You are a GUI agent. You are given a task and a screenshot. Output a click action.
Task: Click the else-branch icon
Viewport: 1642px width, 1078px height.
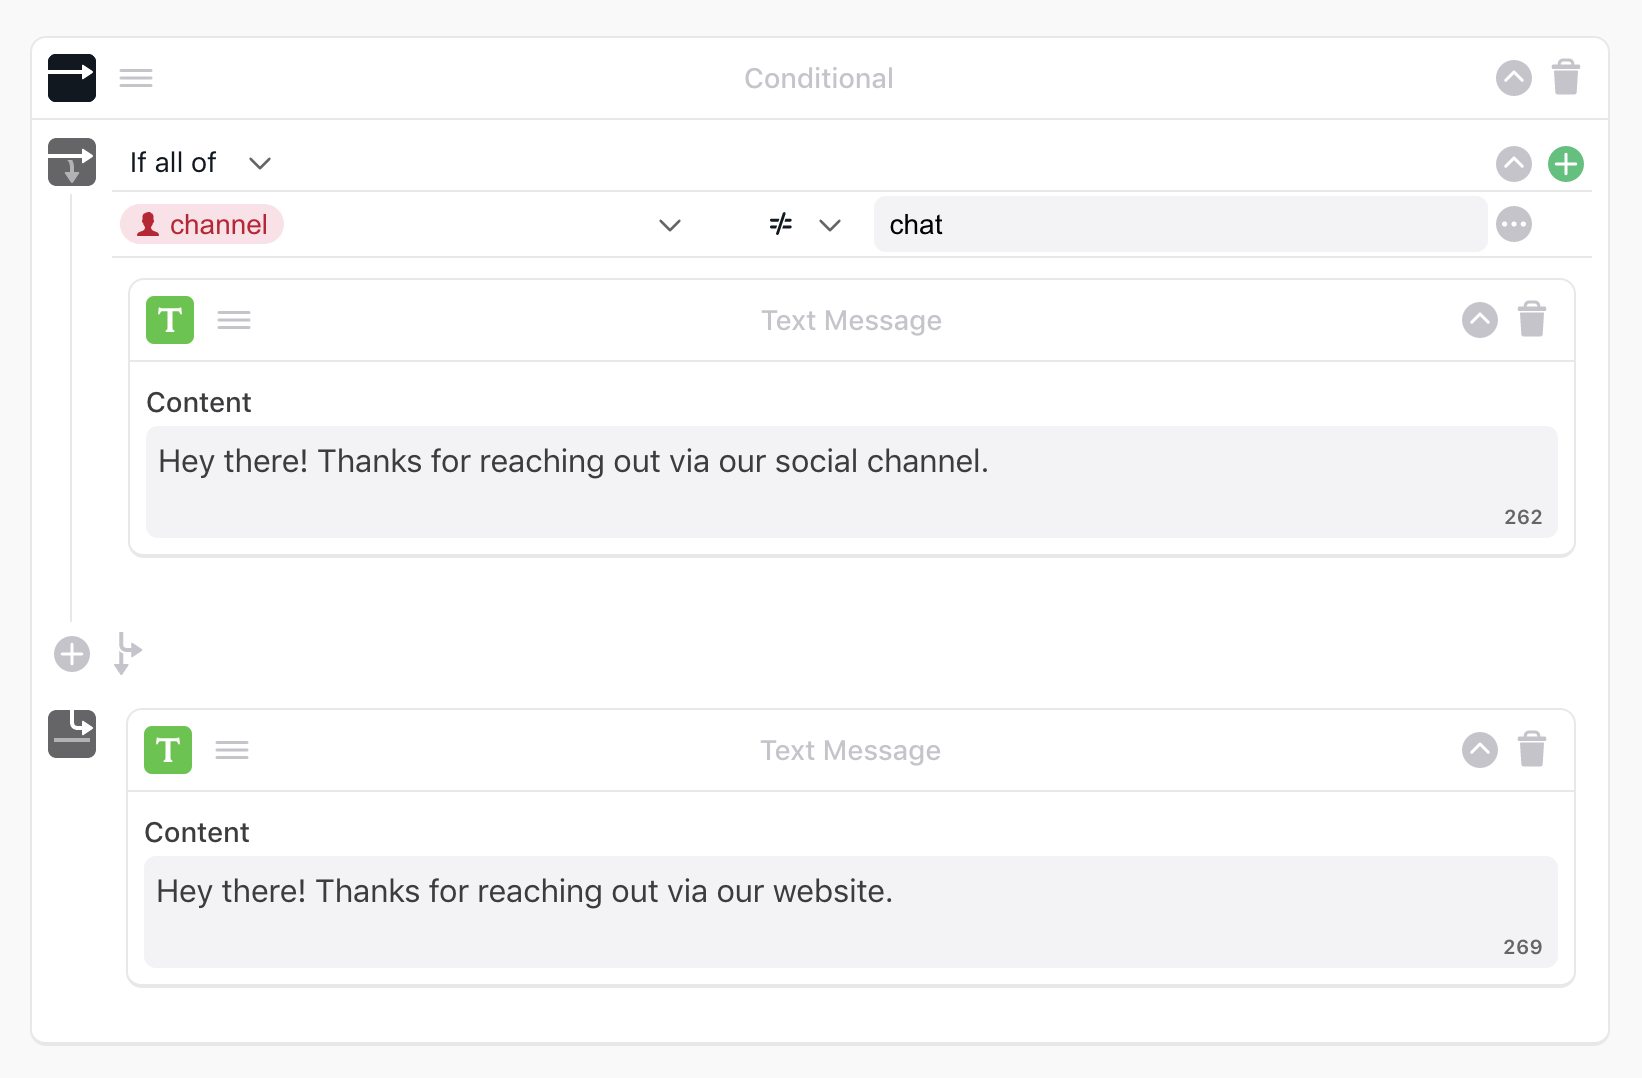[x=72, y=734]
